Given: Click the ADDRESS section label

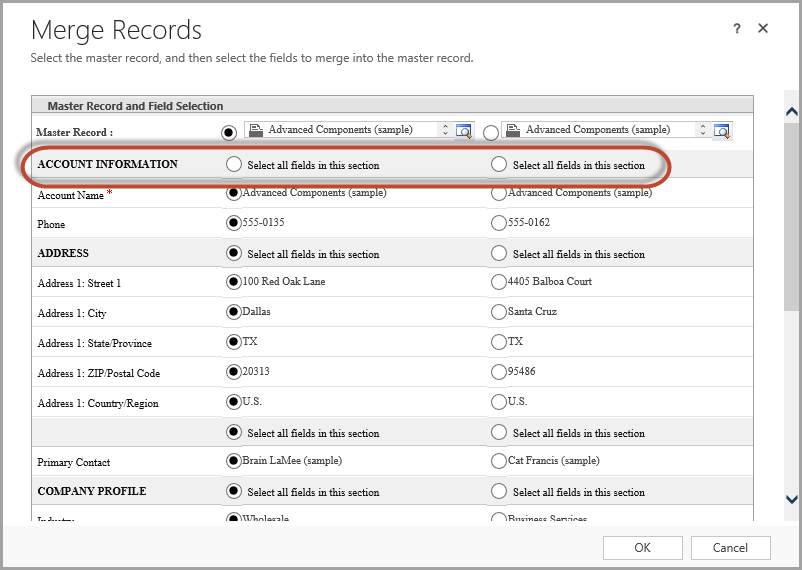Looking at the screenshot, I should pyautogui.click(x=63, y=253).
